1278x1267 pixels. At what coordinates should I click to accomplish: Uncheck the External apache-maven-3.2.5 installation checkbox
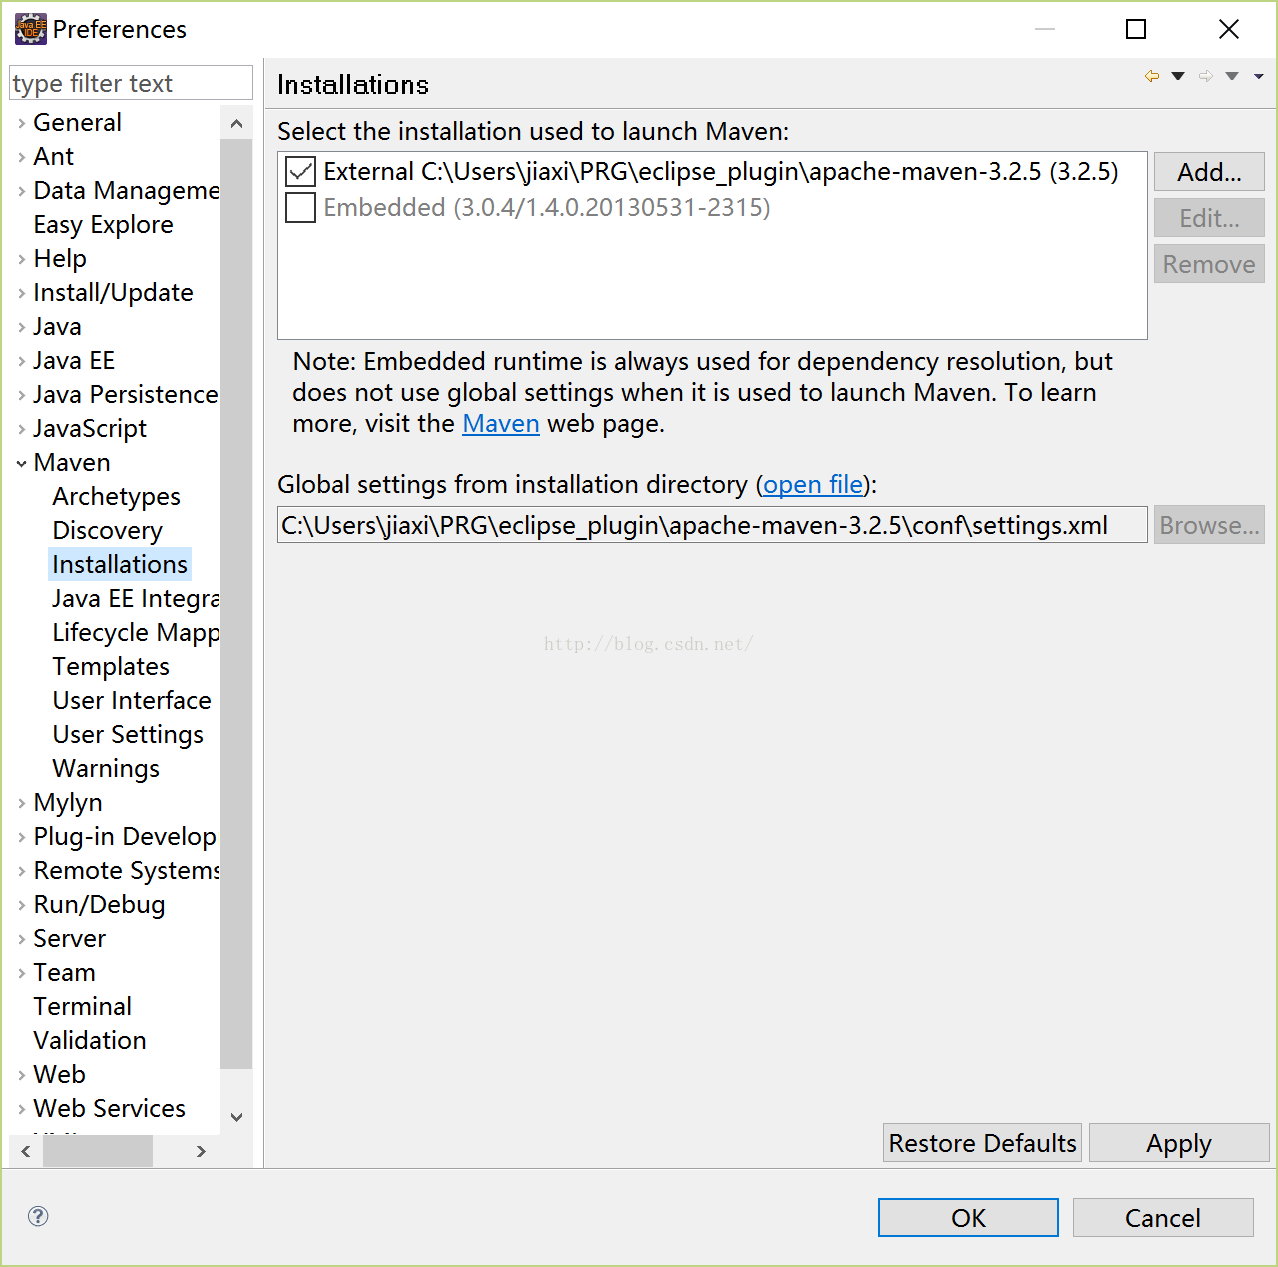pyautogui.click(x=300, y=172)
